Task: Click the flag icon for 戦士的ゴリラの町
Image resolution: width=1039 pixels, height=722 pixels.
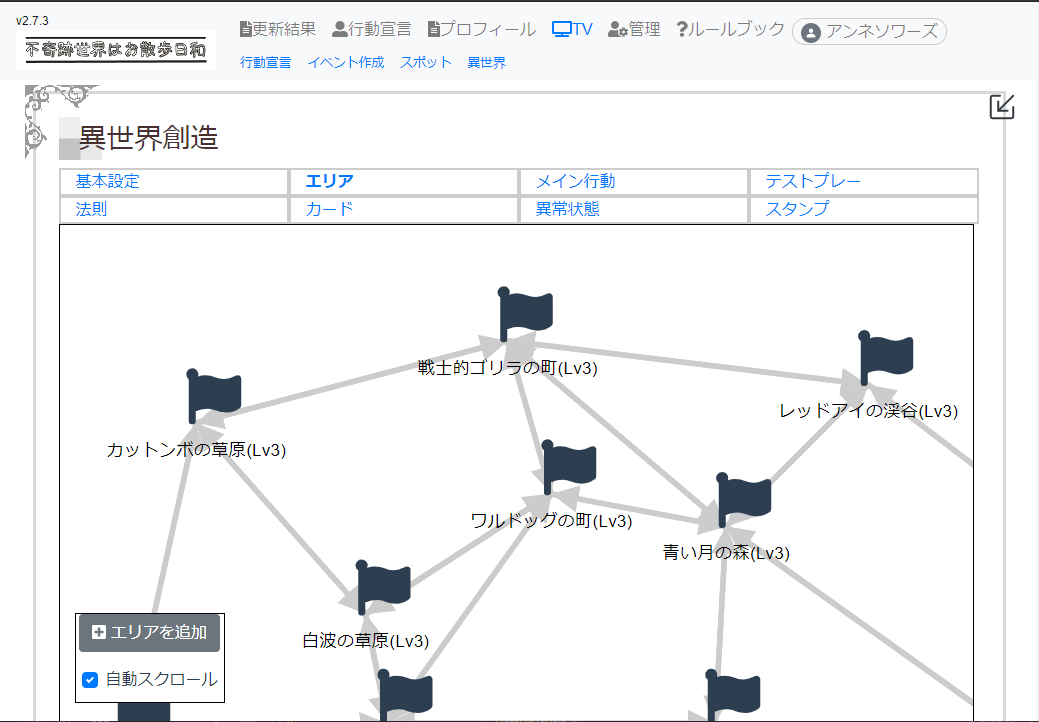Action: [525, 315]
